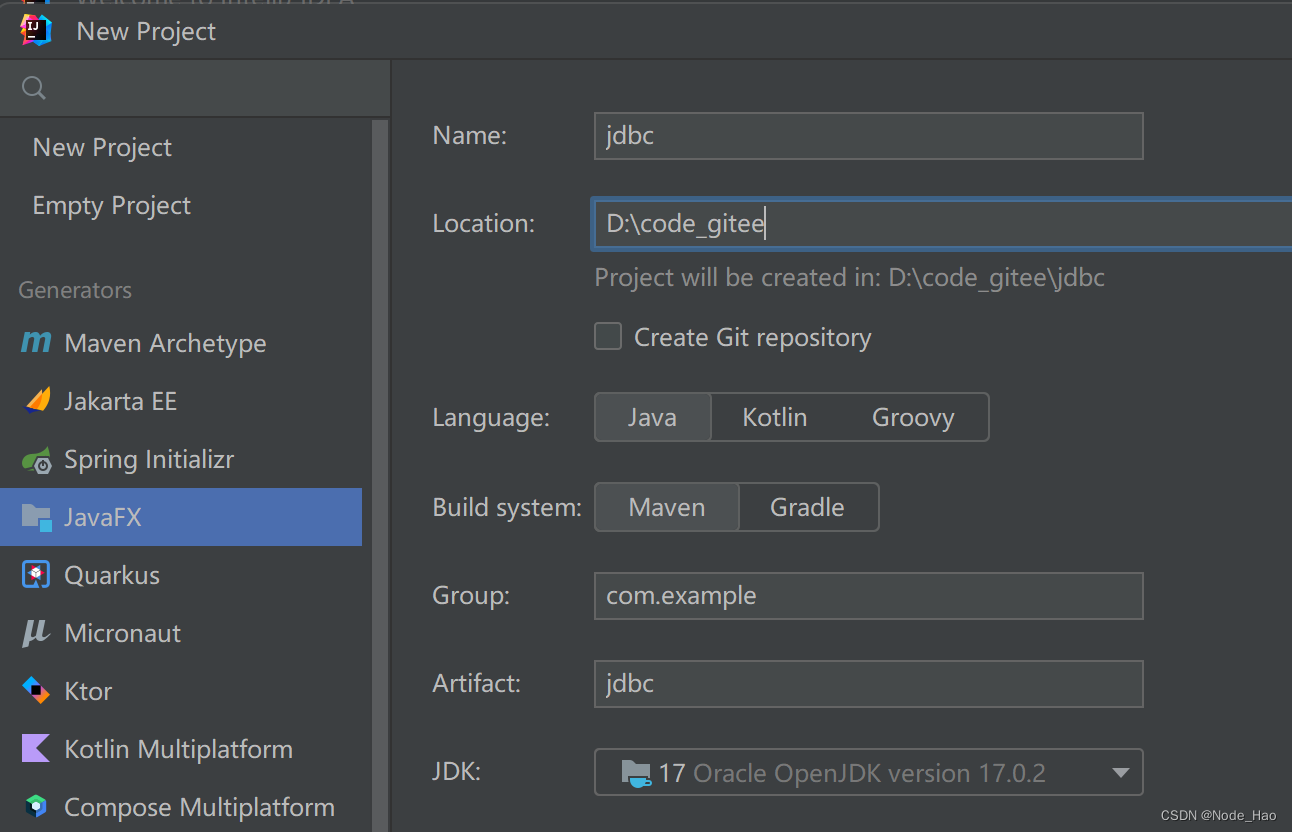Click the 'Location:' label
Image resolution: width=1292 pixels, height=832 pixels.
[484, 223]
